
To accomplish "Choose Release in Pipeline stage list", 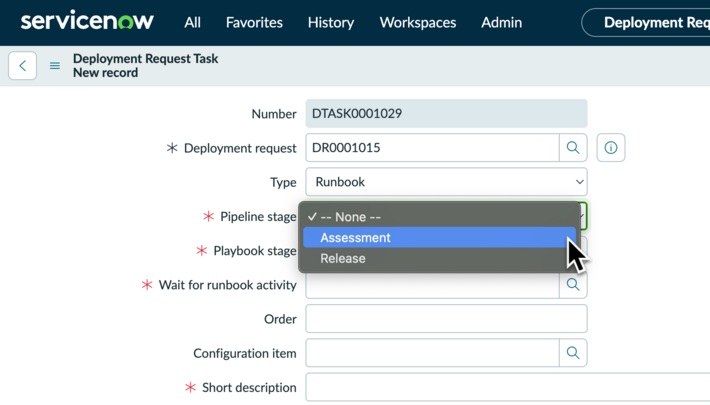I will 439,258.
